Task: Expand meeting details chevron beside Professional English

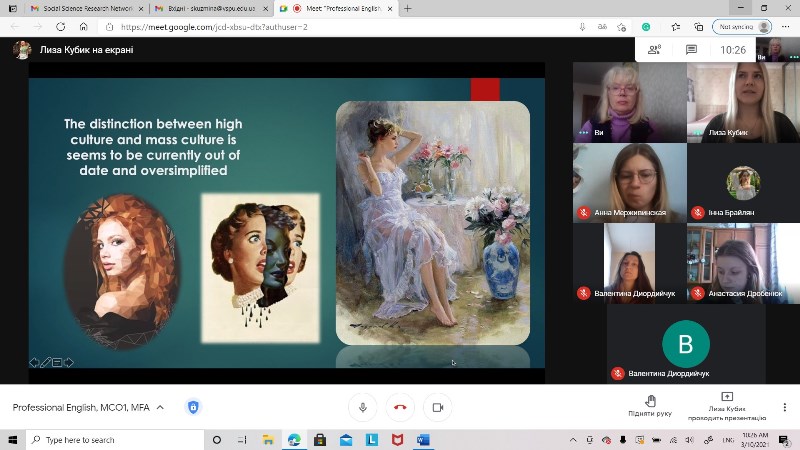Action: 160,407
